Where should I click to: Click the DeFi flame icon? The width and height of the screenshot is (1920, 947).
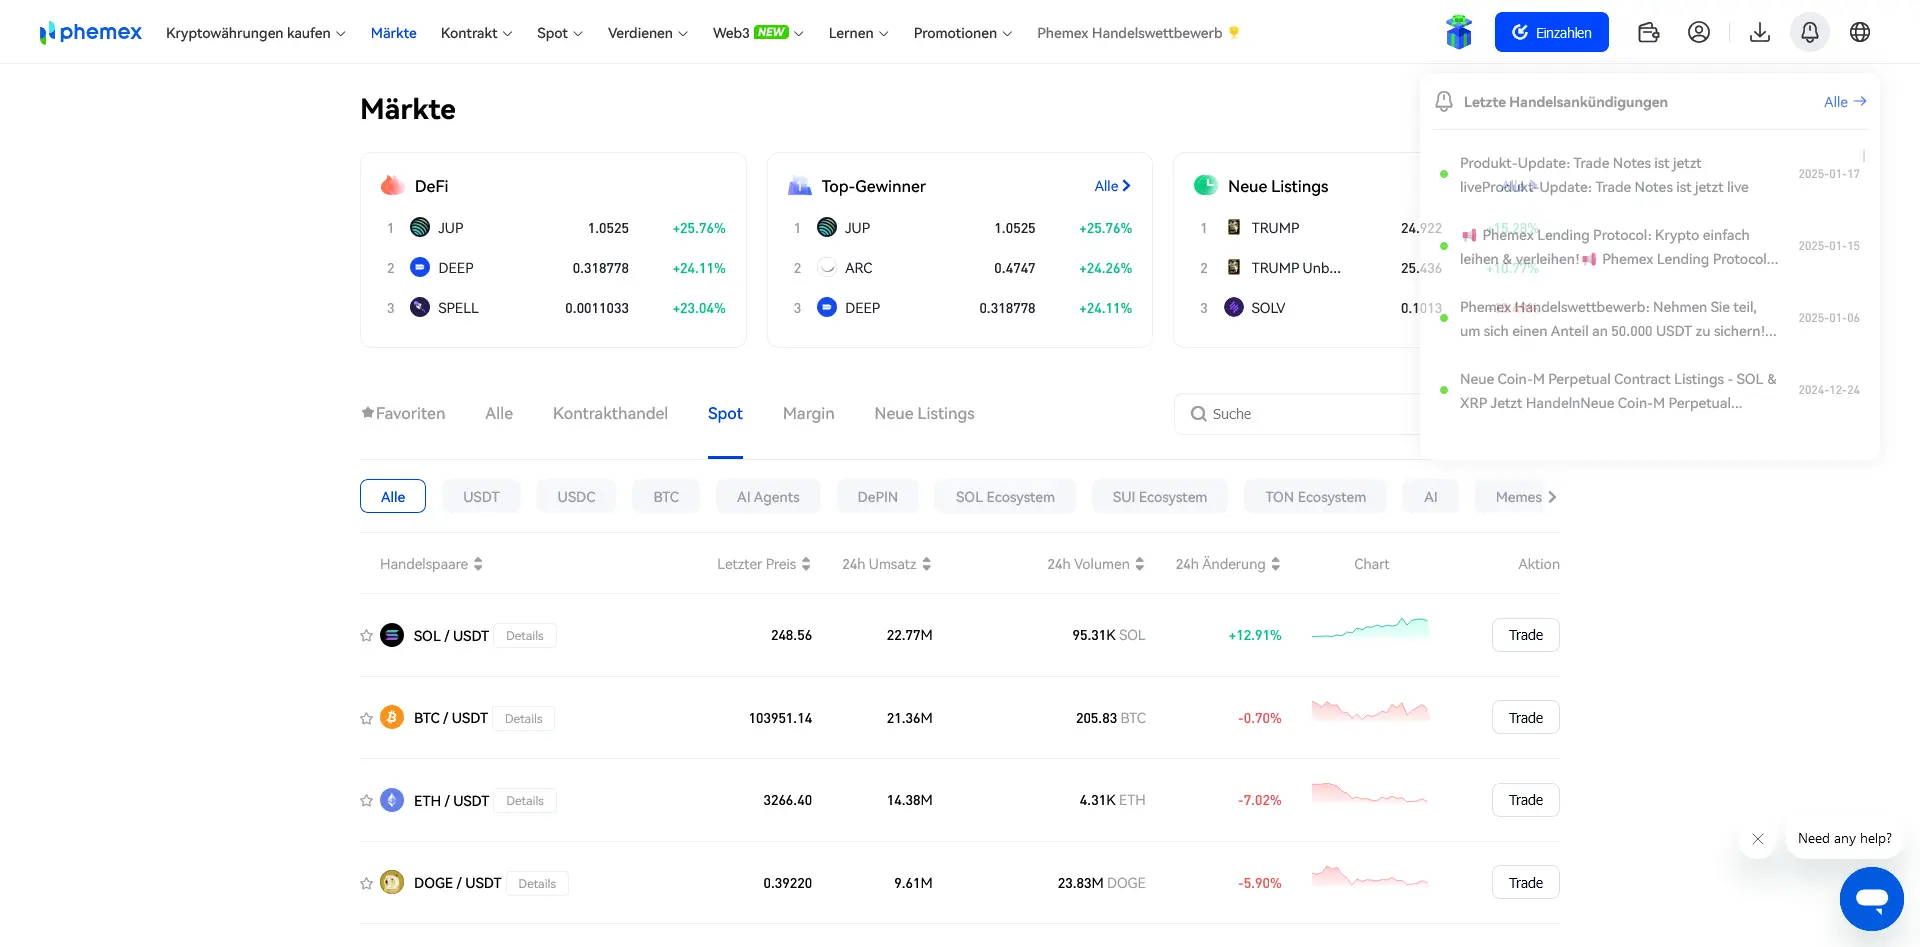pos(392,186)
